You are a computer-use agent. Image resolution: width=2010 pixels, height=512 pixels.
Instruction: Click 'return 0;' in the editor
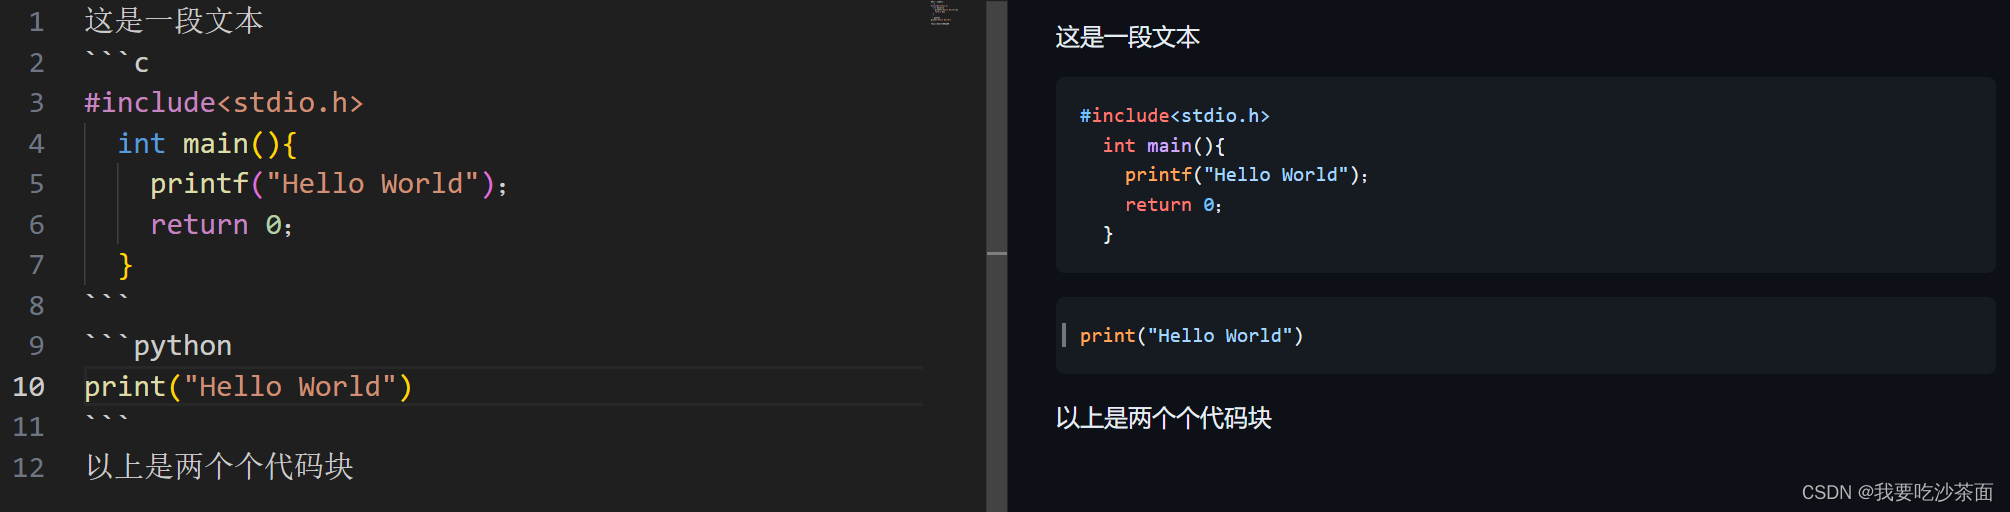tap(221, 225)
